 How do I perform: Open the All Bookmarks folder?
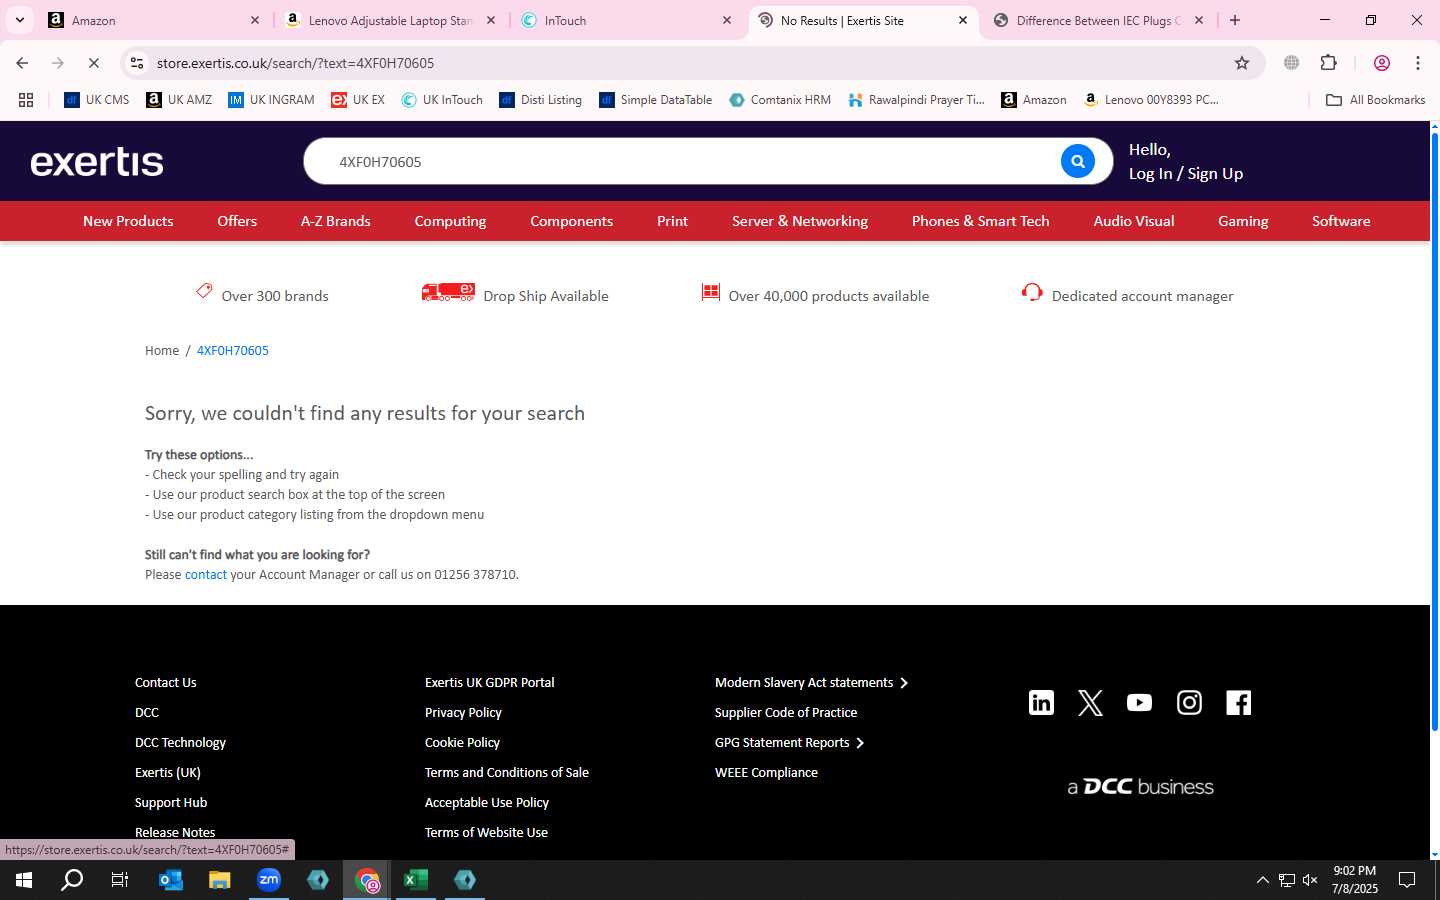(1375, 100)
